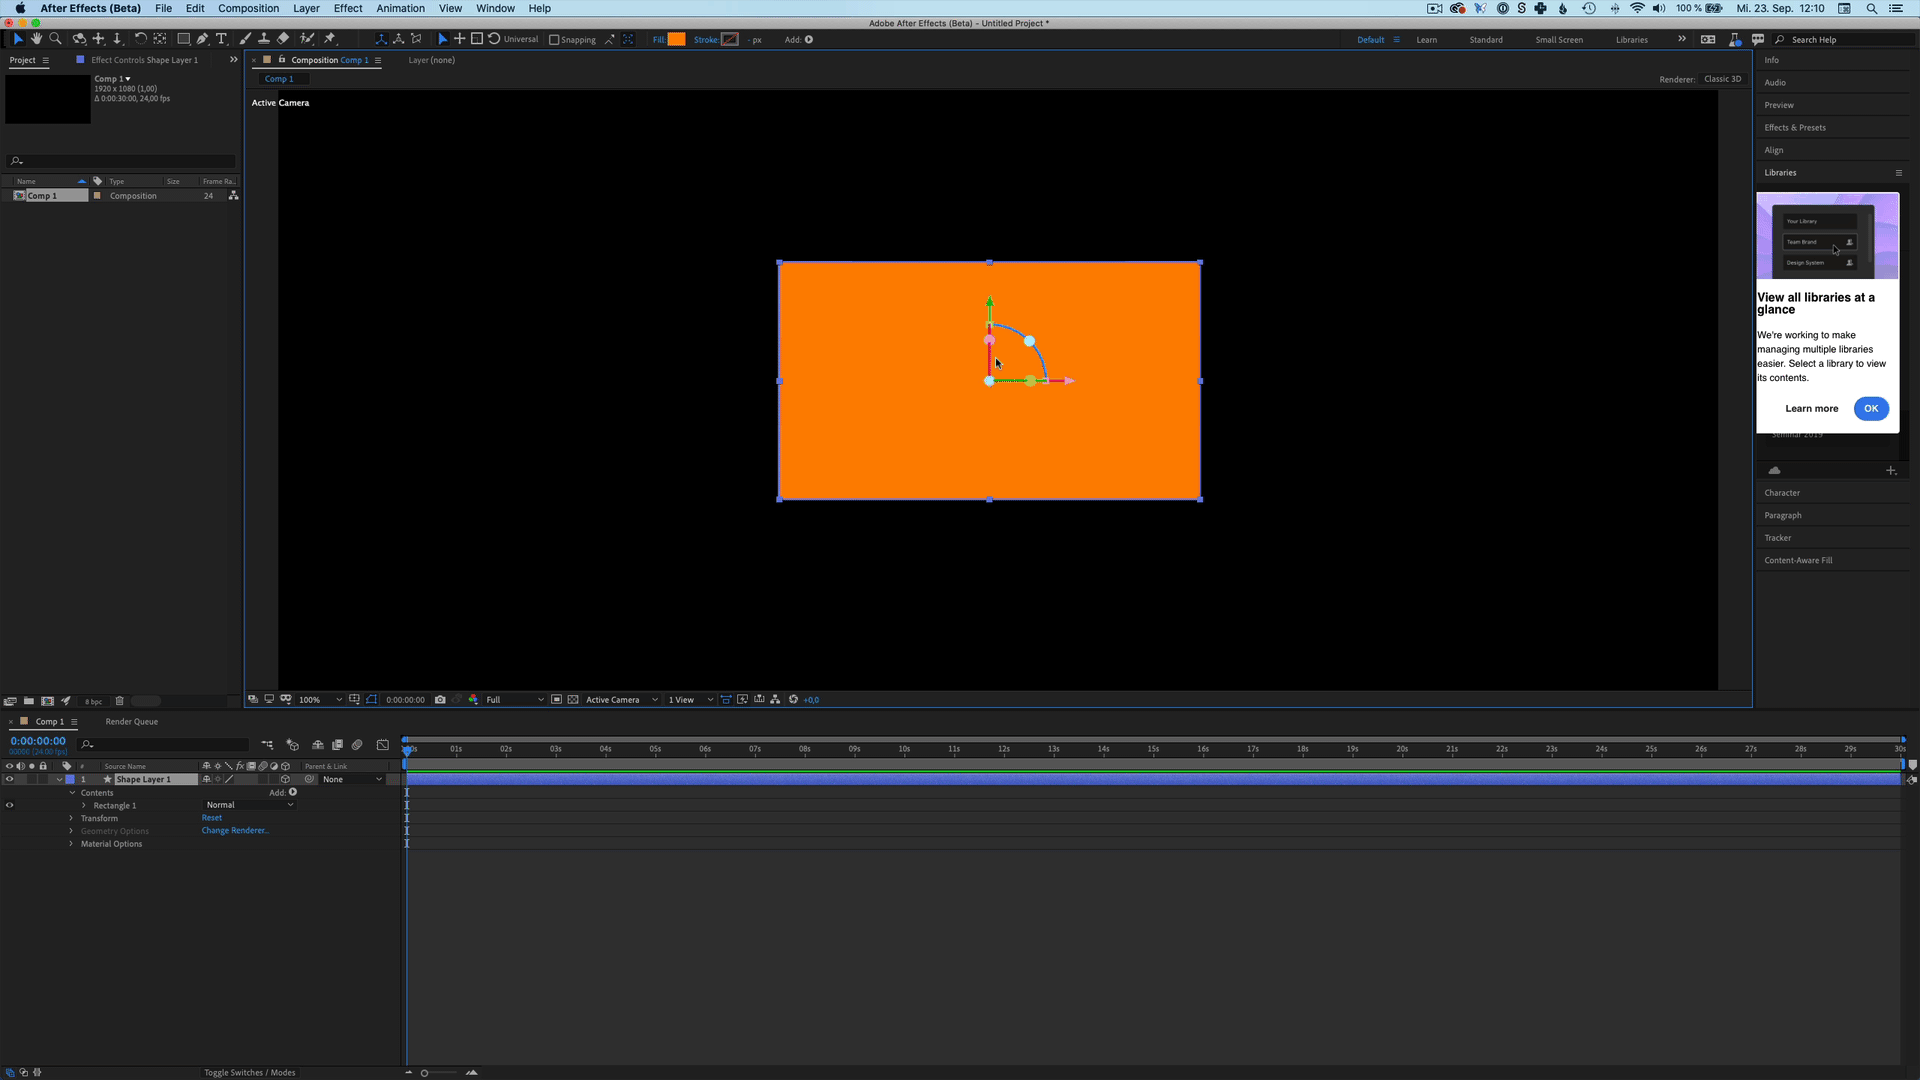This screenshot has height=1080, width=1920.
Task: Select the Horizontal Type tool
Action: [221, 39]
